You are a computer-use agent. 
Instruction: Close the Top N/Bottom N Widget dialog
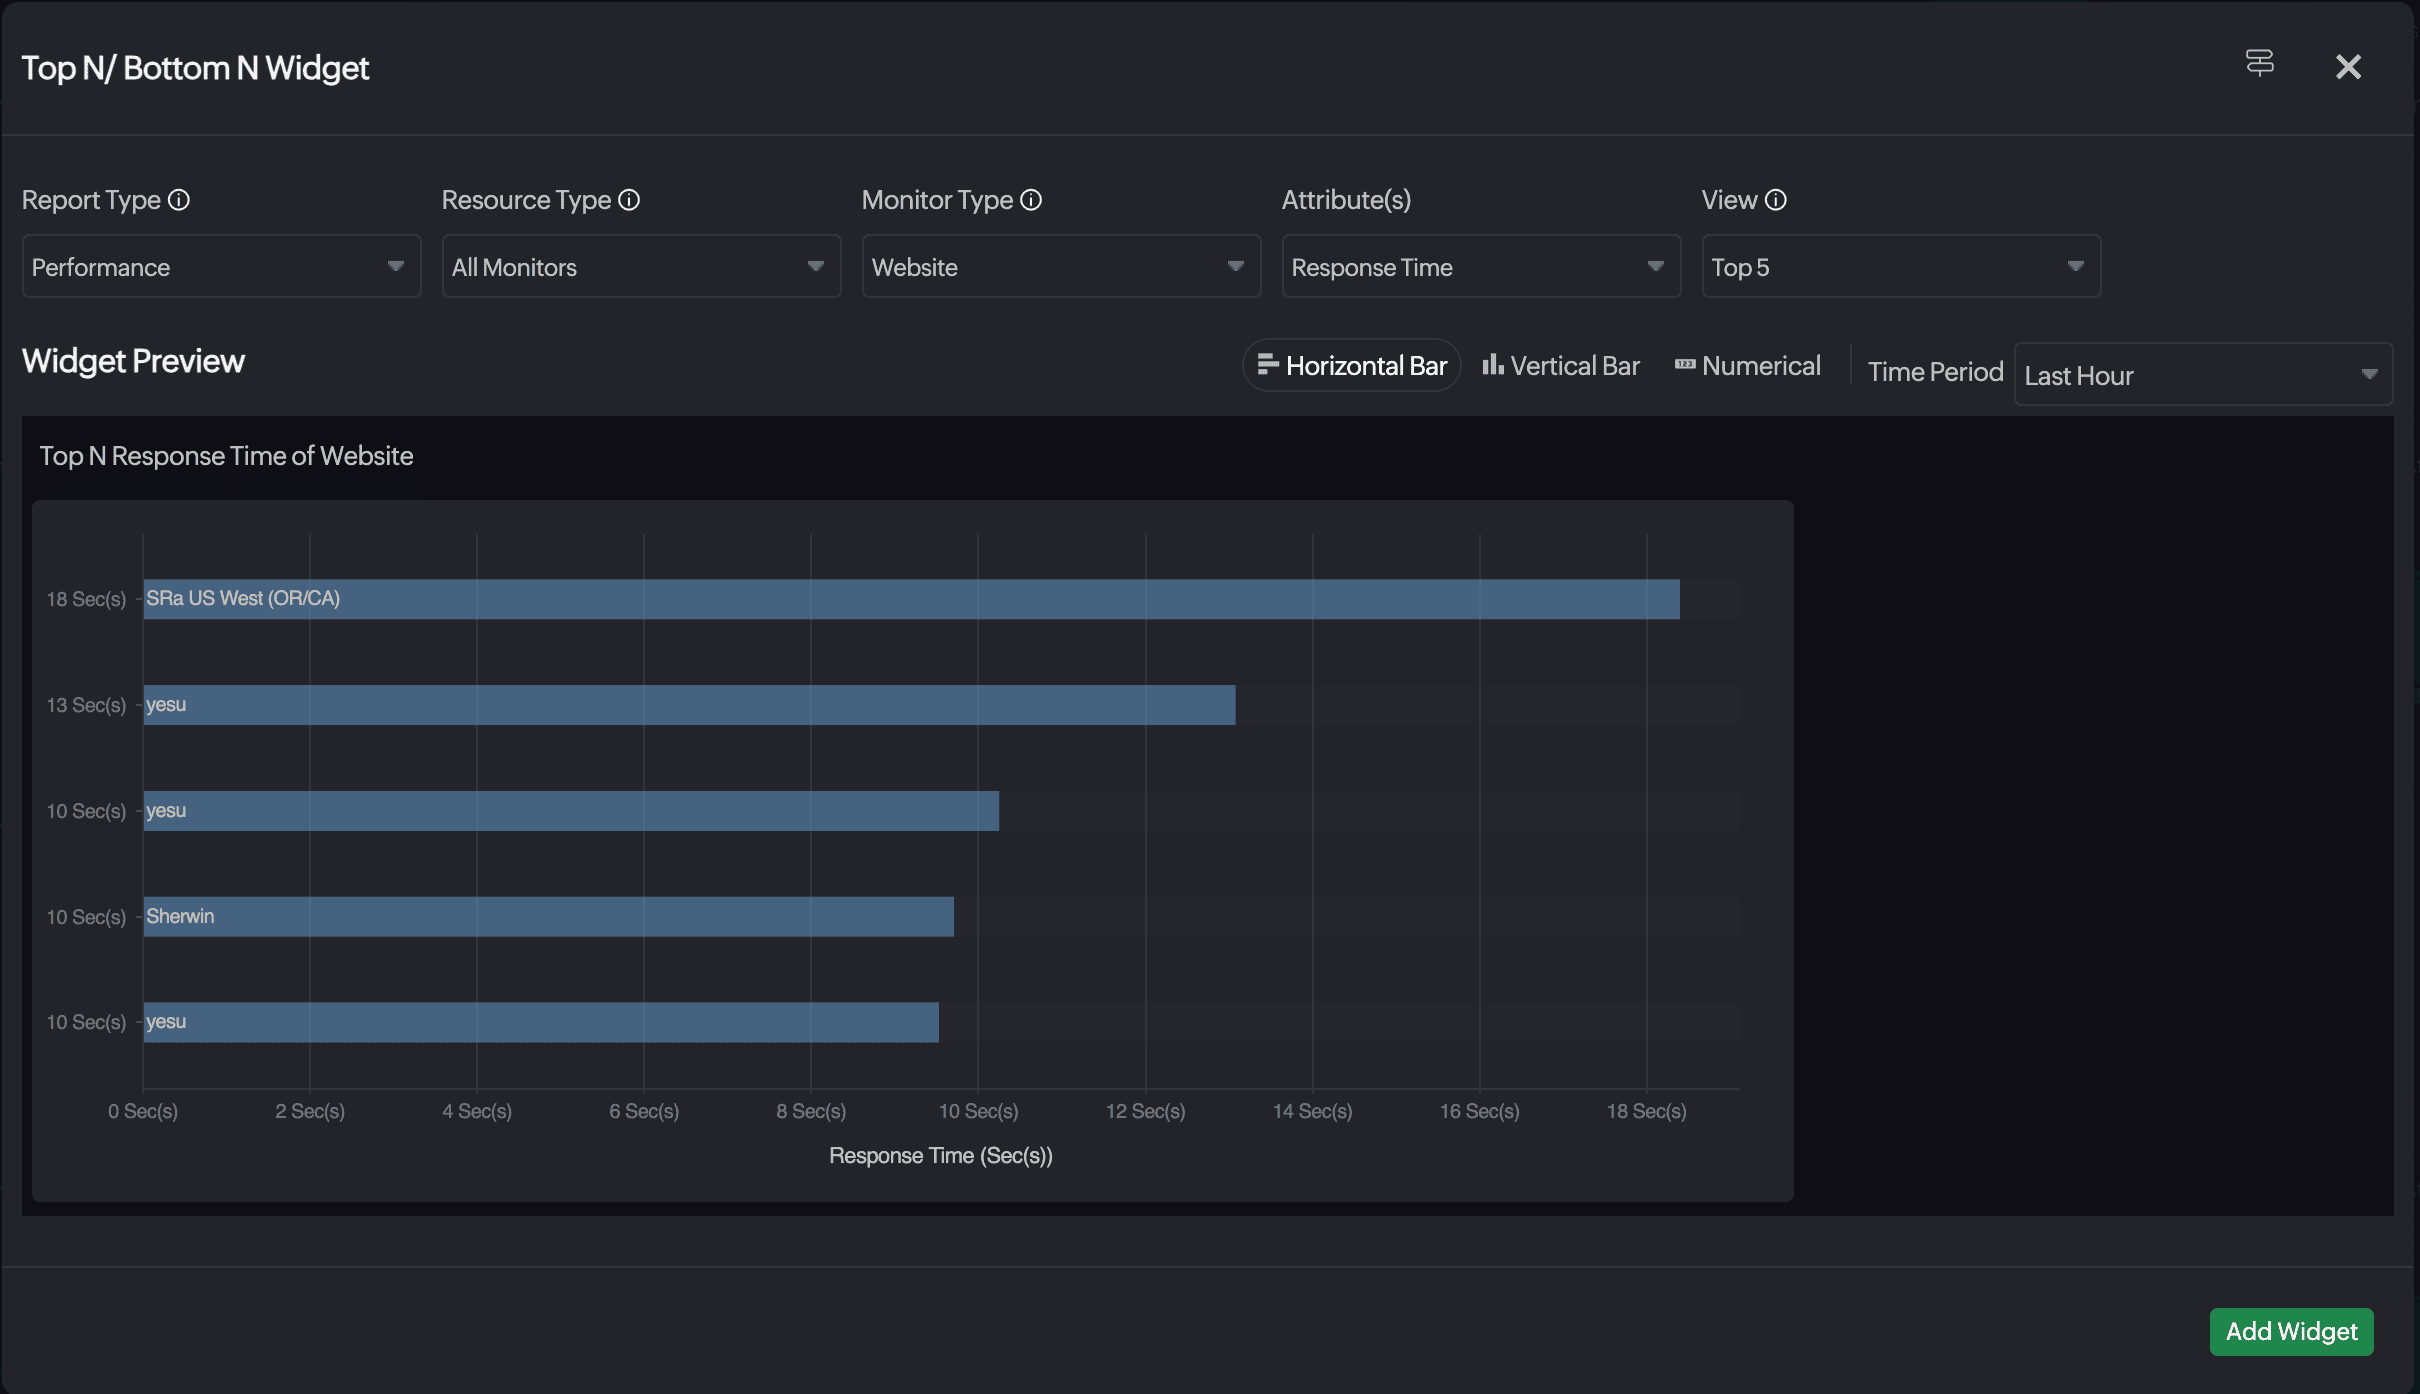tap(2348, 67)
